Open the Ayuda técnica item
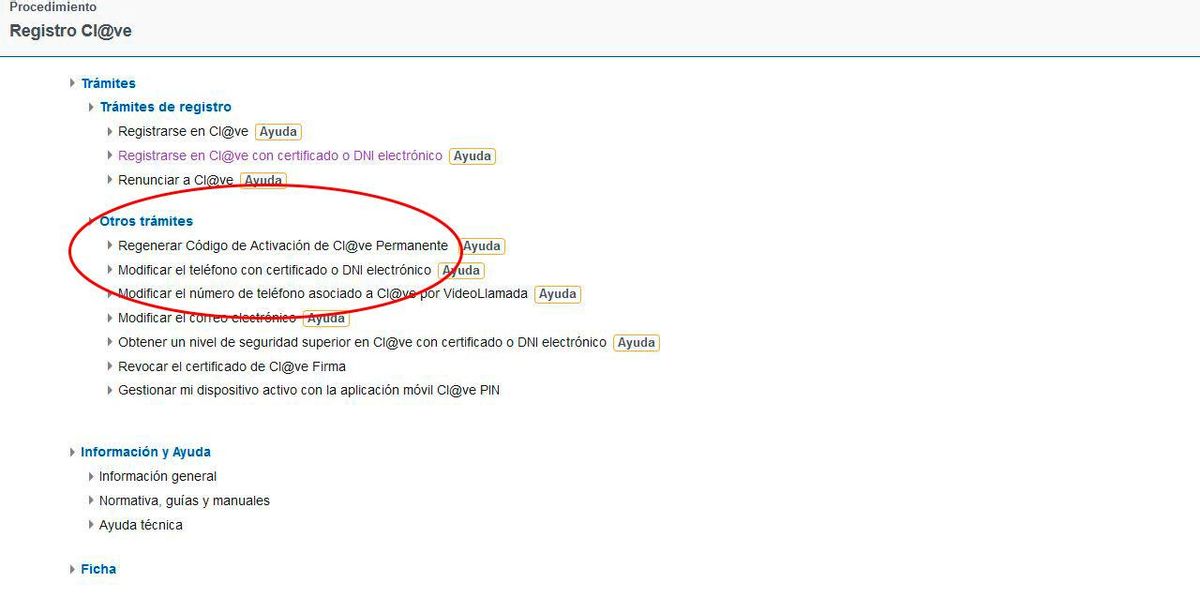 pyautogui.click(x=140, y=525)
